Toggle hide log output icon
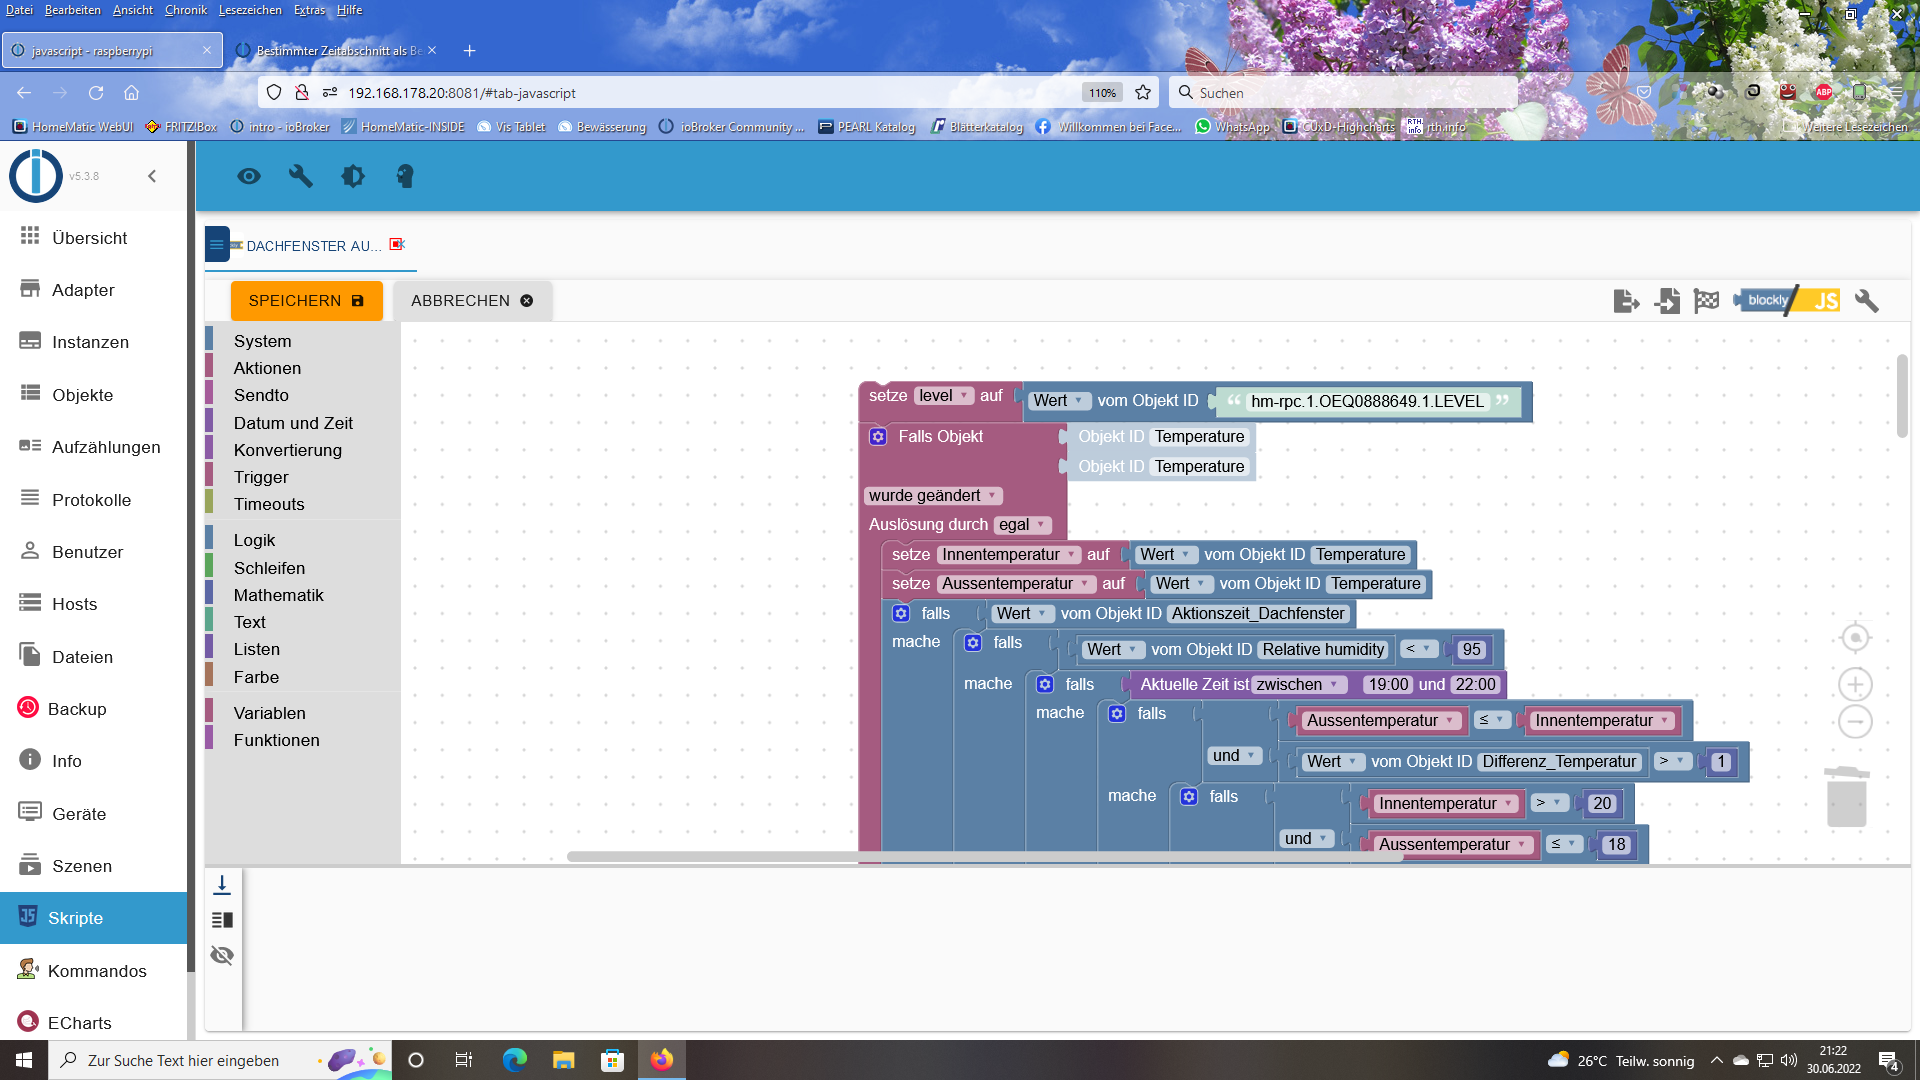 click(222, 955)
